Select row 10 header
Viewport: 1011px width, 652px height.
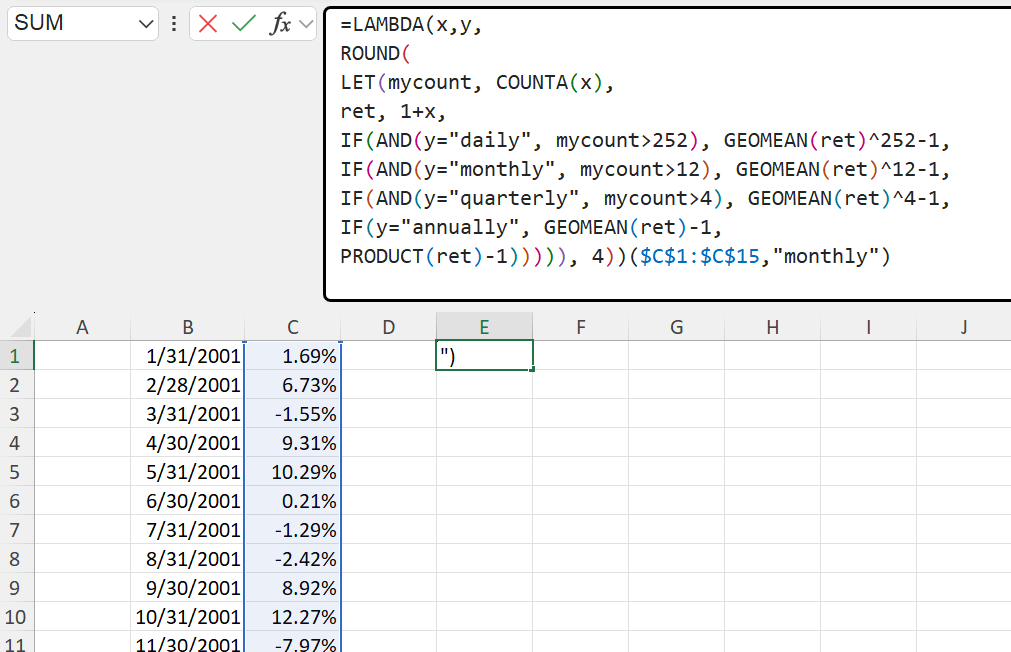click(17, 617)
